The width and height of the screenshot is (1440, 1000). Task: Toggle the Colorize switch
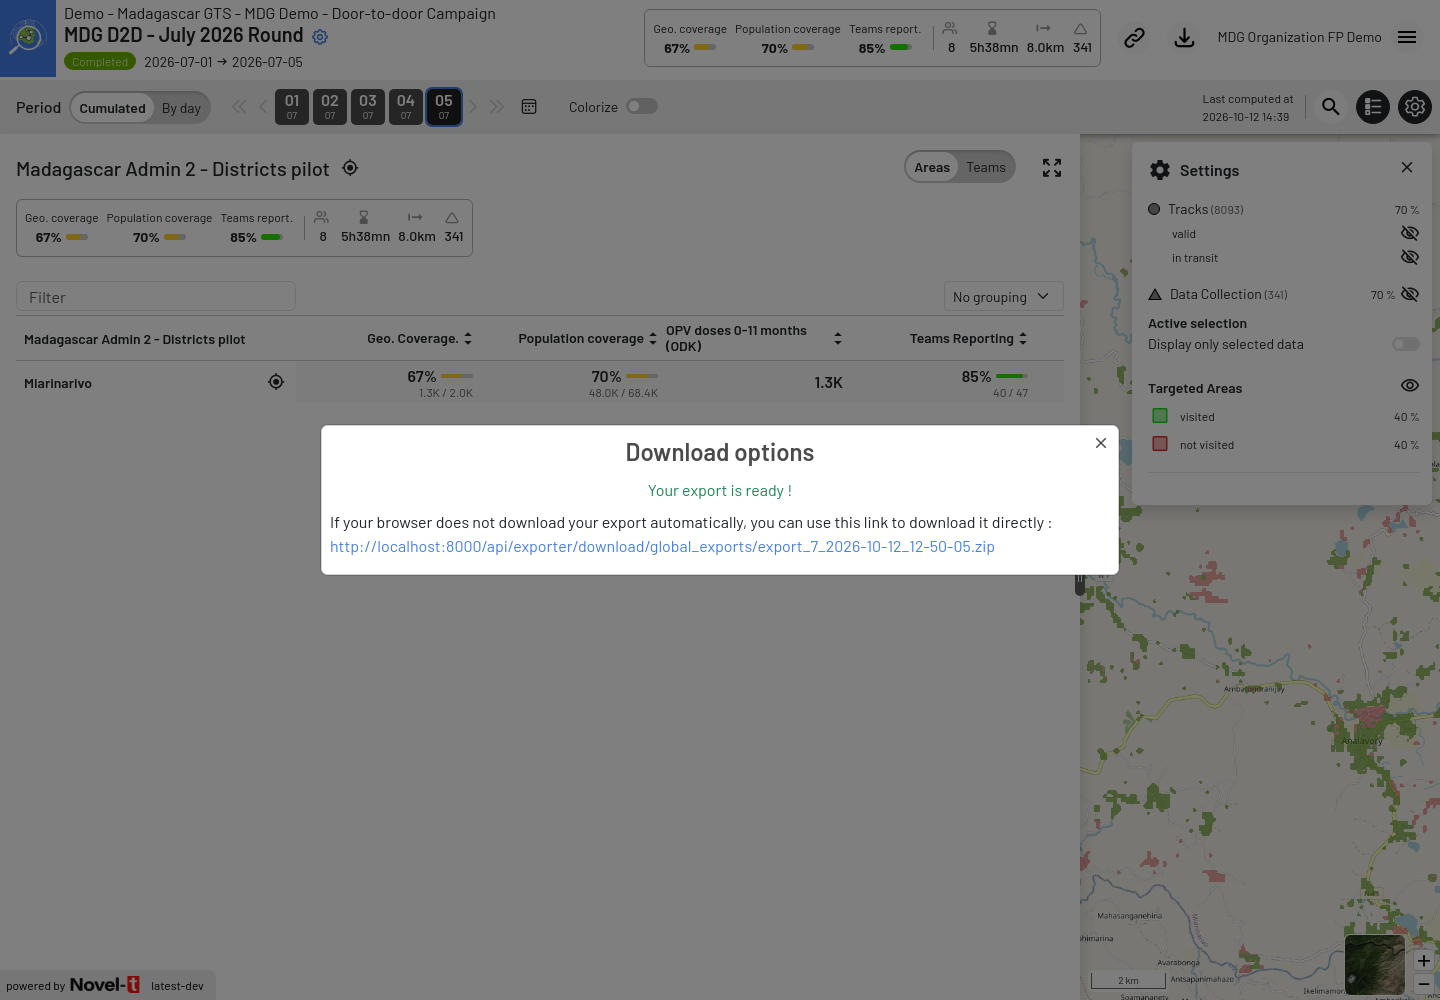[x=642, y=106]
